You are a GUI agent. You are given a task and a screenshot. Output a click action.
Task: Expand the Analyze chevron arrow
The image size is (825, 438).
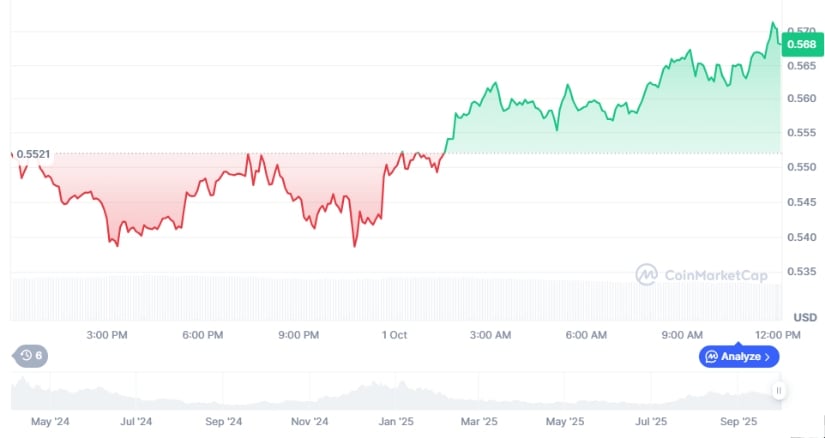point(768,356)
